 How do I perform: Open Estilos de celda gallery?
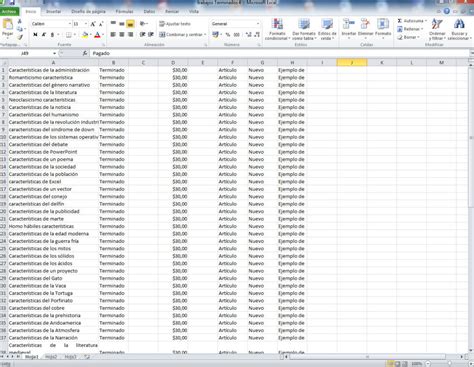[327, 30]
